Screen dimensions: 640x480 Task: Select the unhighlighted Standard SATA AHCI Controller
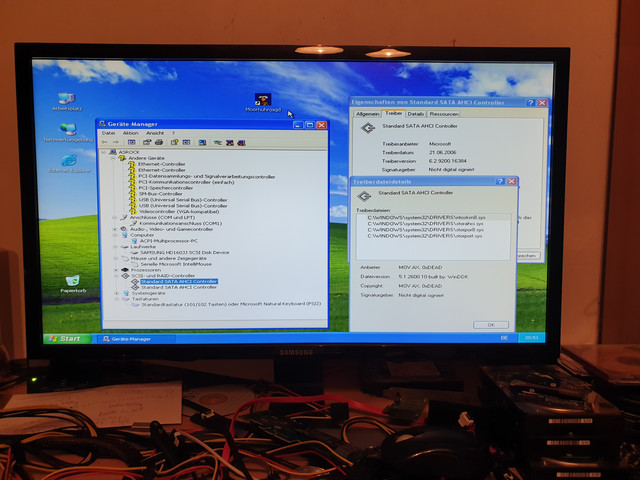pyautogui.click(x=179, y=287)
